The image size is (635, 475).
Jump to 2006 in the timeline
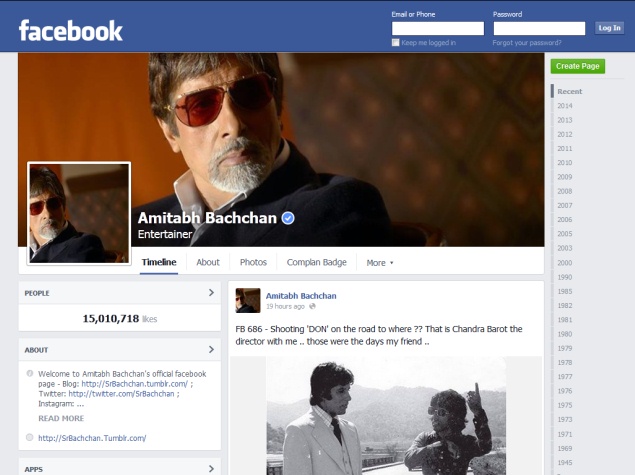point(565,219)
